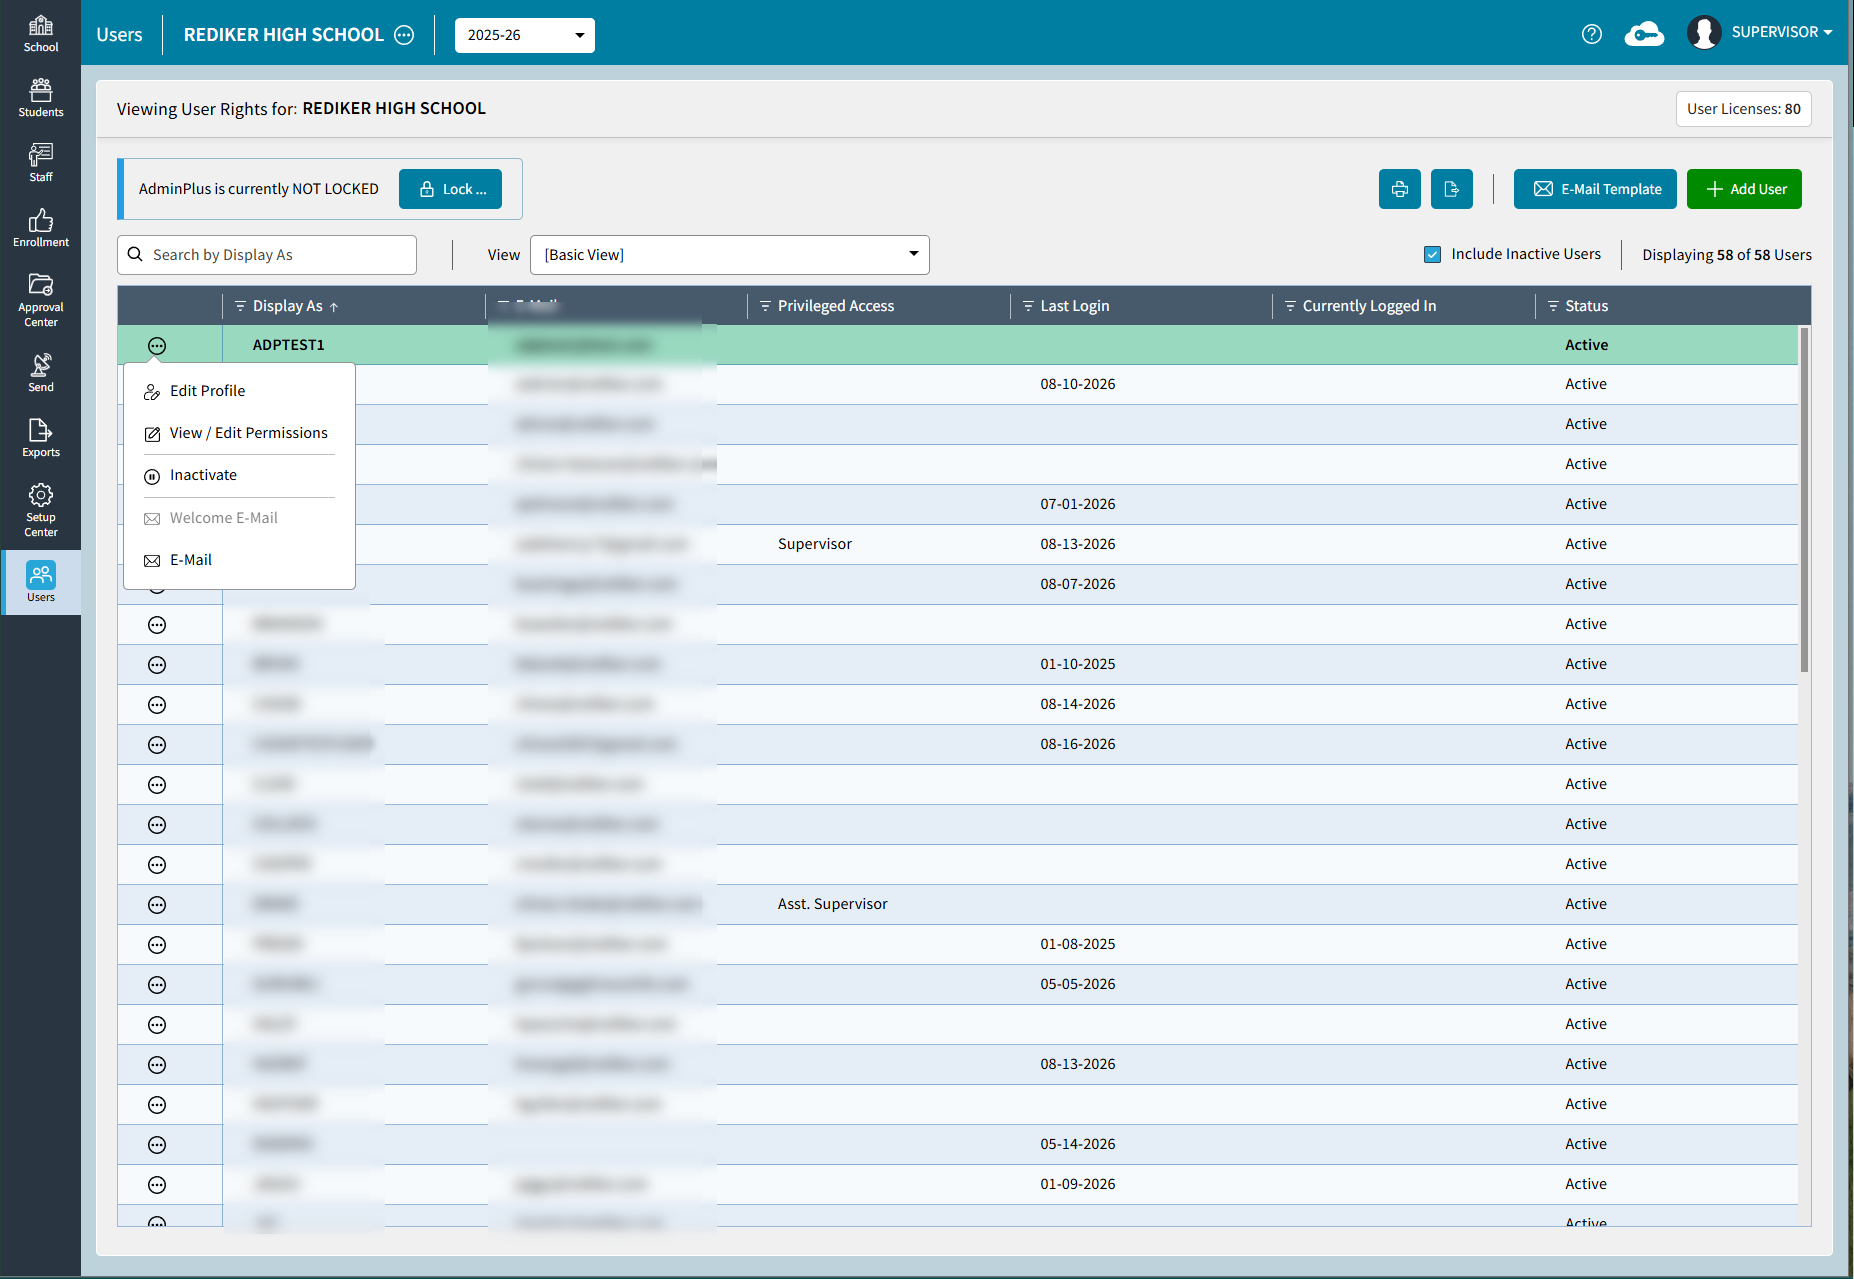
Task: Click the ellipsis beside REDIKER HIGH SCHOOL
Action: pyautogui.click(x=404, y=35)
